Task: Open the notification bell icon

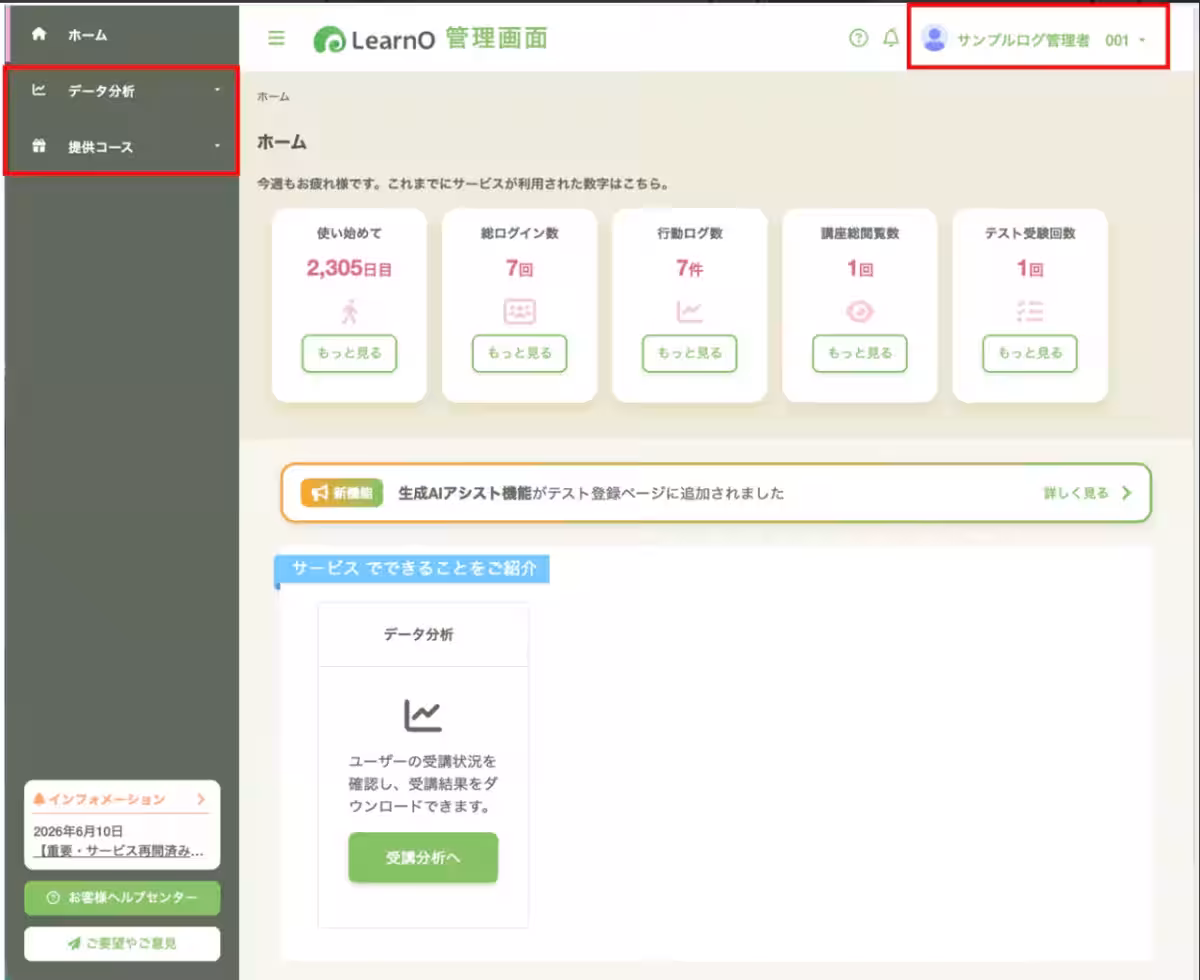Action: tap(891, 39)
